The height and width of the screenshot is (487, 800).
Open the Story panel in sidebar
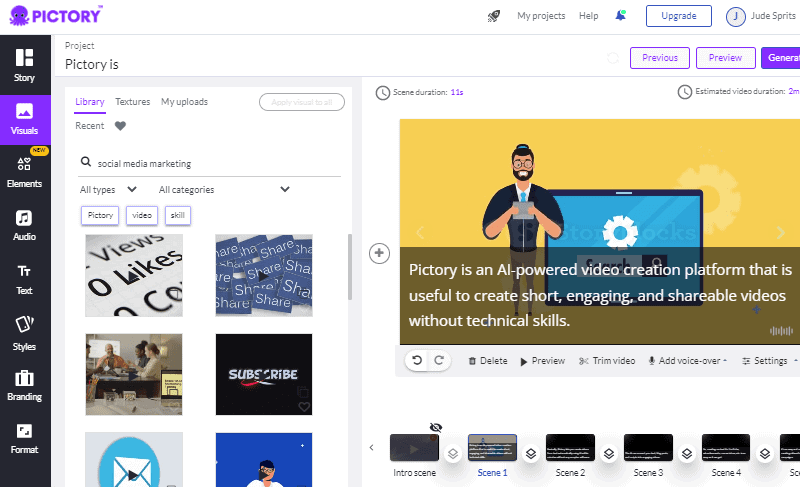pyautogui.click(x=24, y=65)
